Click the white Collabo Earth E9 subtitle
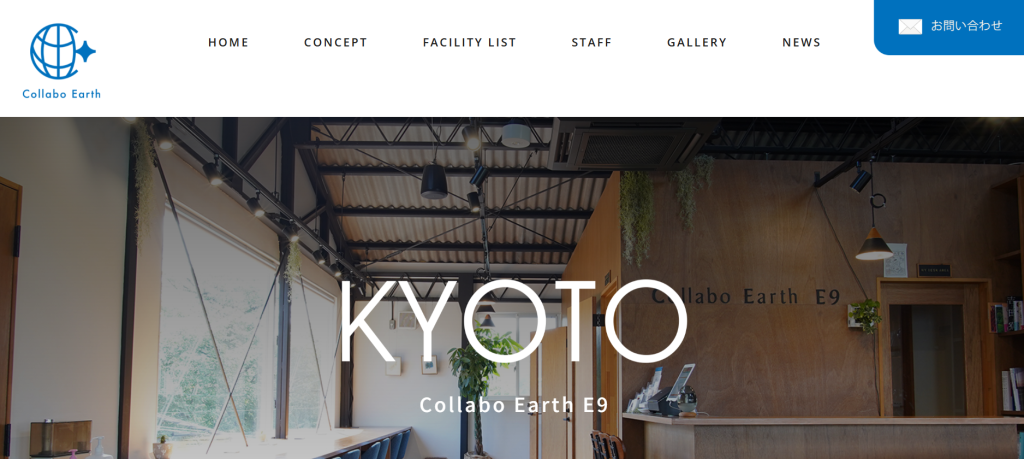The height and width of the screenshot is (459, 1024). [x=514, y=405]
